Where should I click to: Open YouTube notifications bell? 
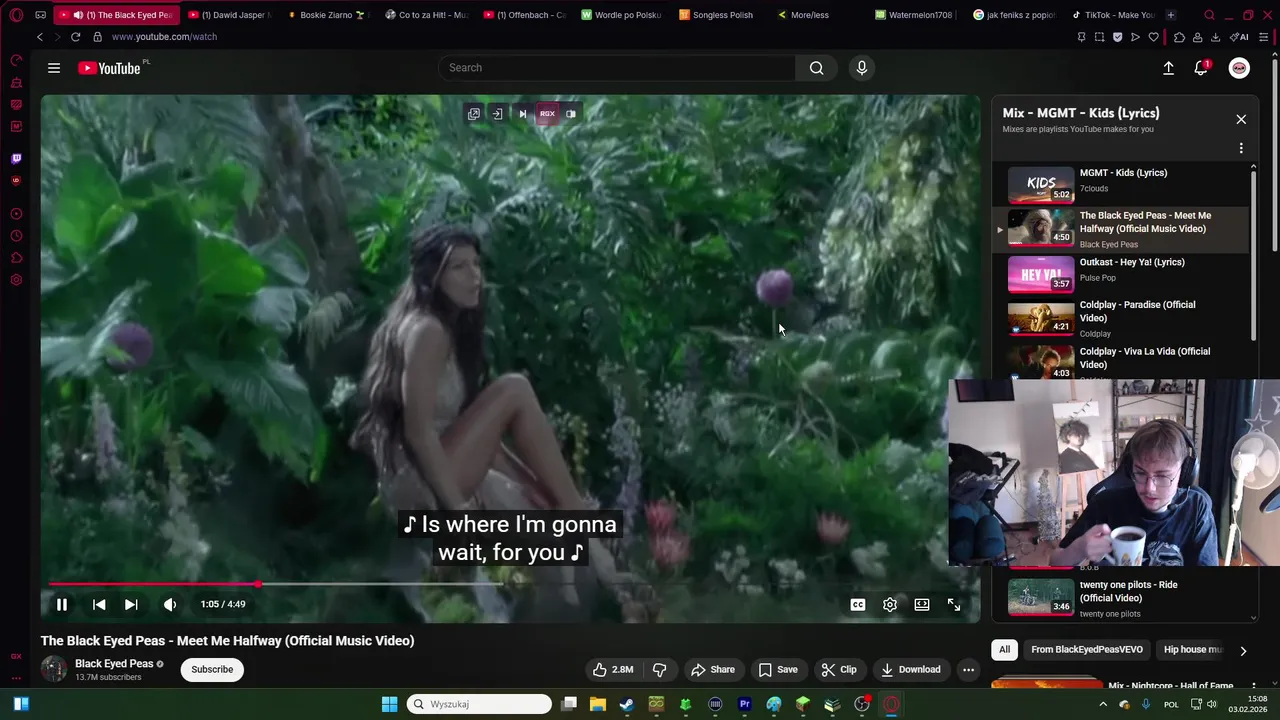[1201, 67]
